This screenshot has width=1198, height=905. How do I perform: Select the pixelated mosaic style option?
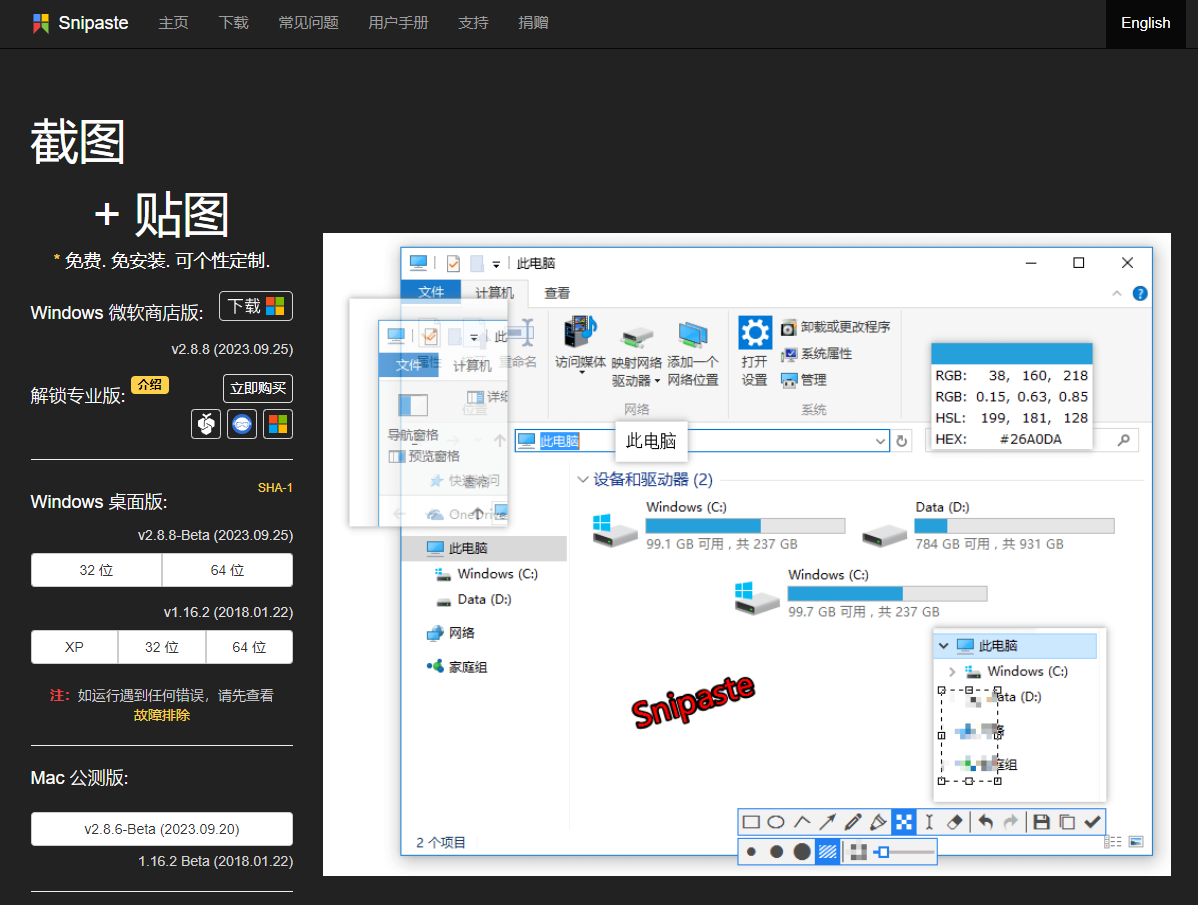point(859,852)
